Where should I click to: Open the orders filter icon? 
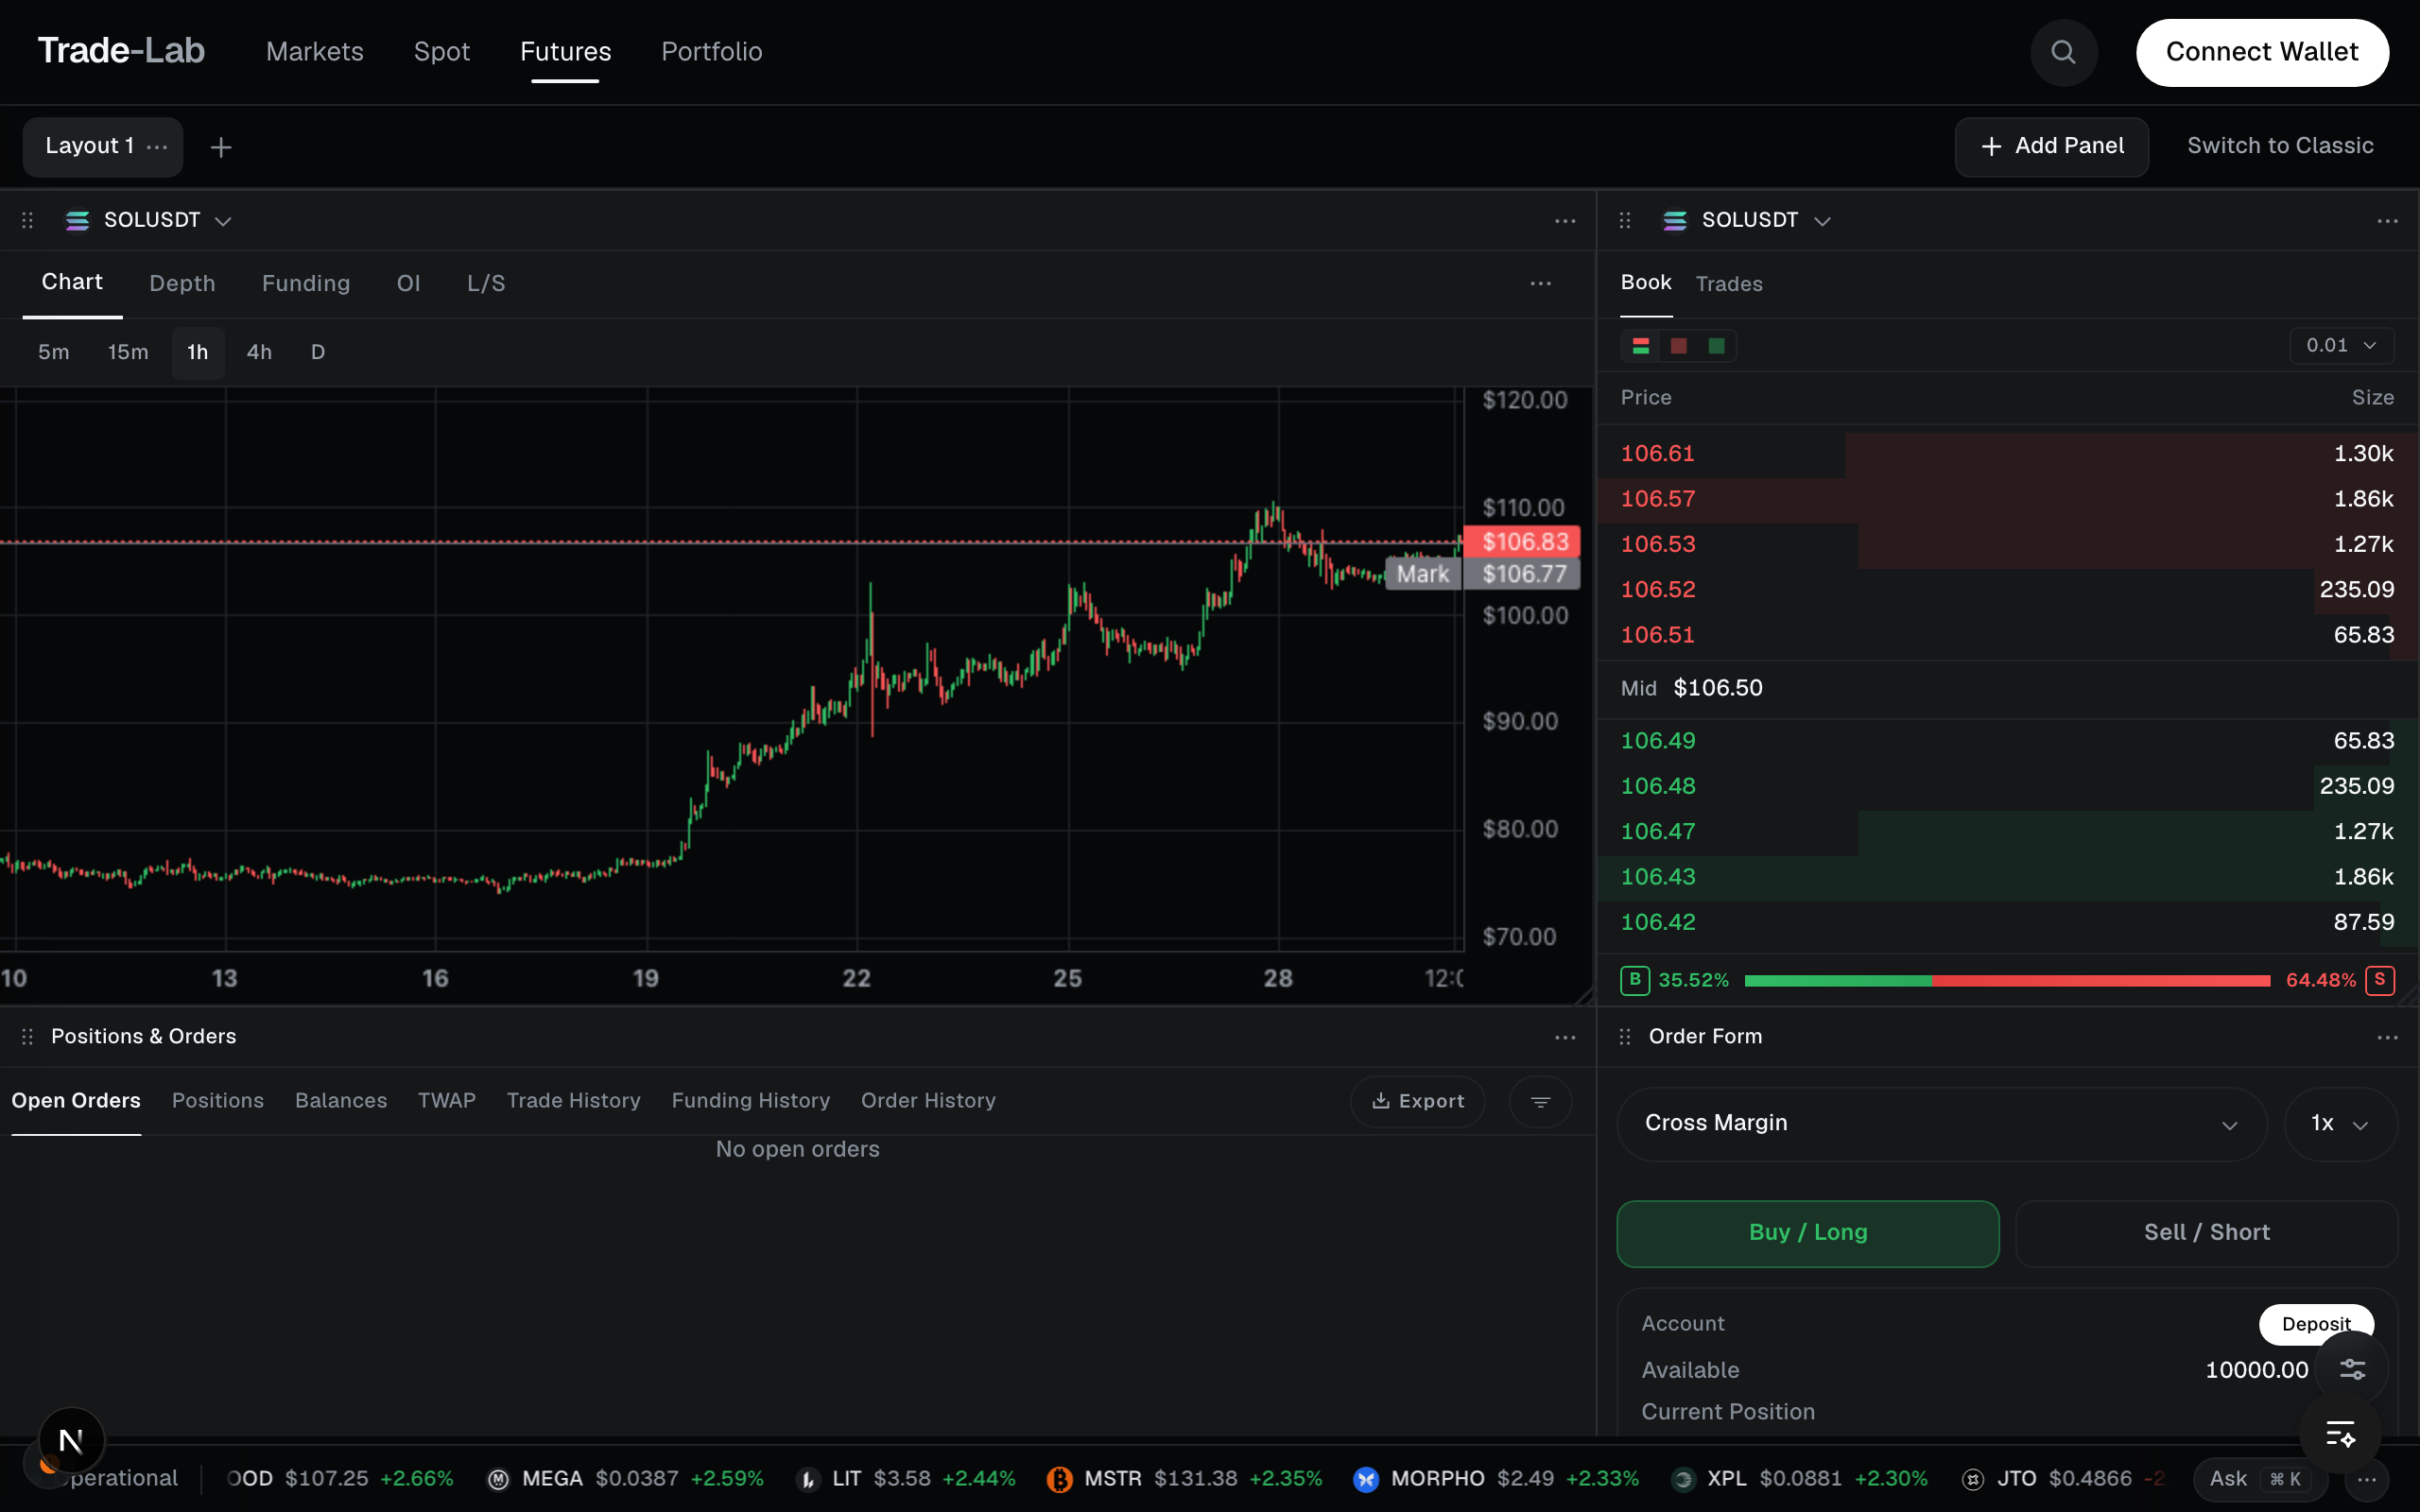(1540, 1101)
